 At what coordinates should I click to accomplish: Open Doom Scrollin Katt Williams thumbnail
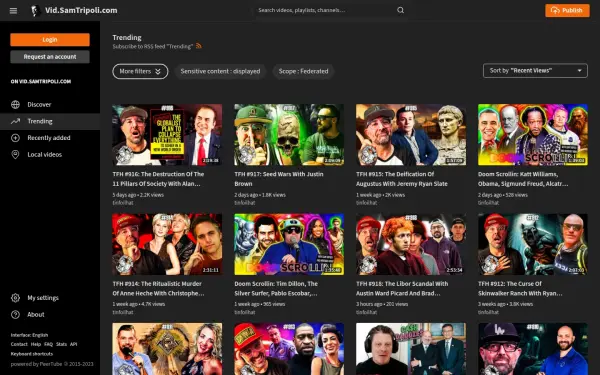click(x=533, y=135)
